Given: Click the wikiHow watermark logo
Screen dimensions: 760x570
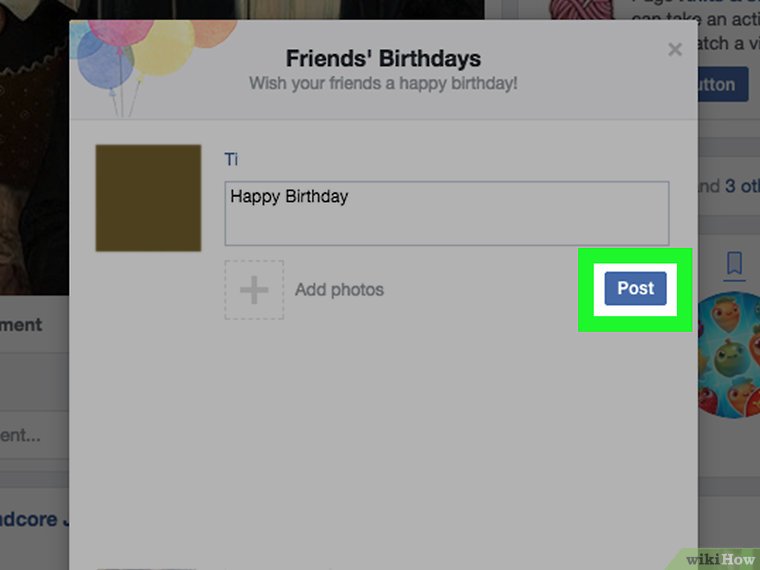Looking at the screenshot, I should 720,557.
